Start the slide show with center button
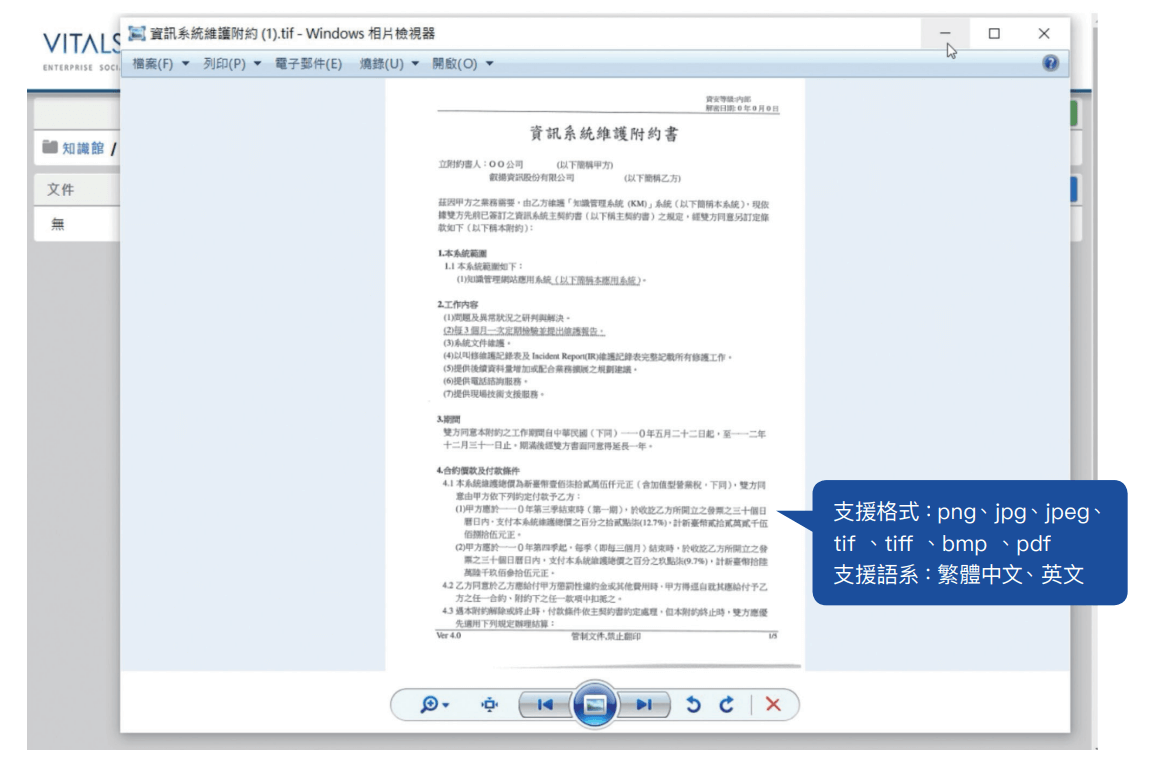Viewport: 1152px width, 759px height. click(595, 705)
